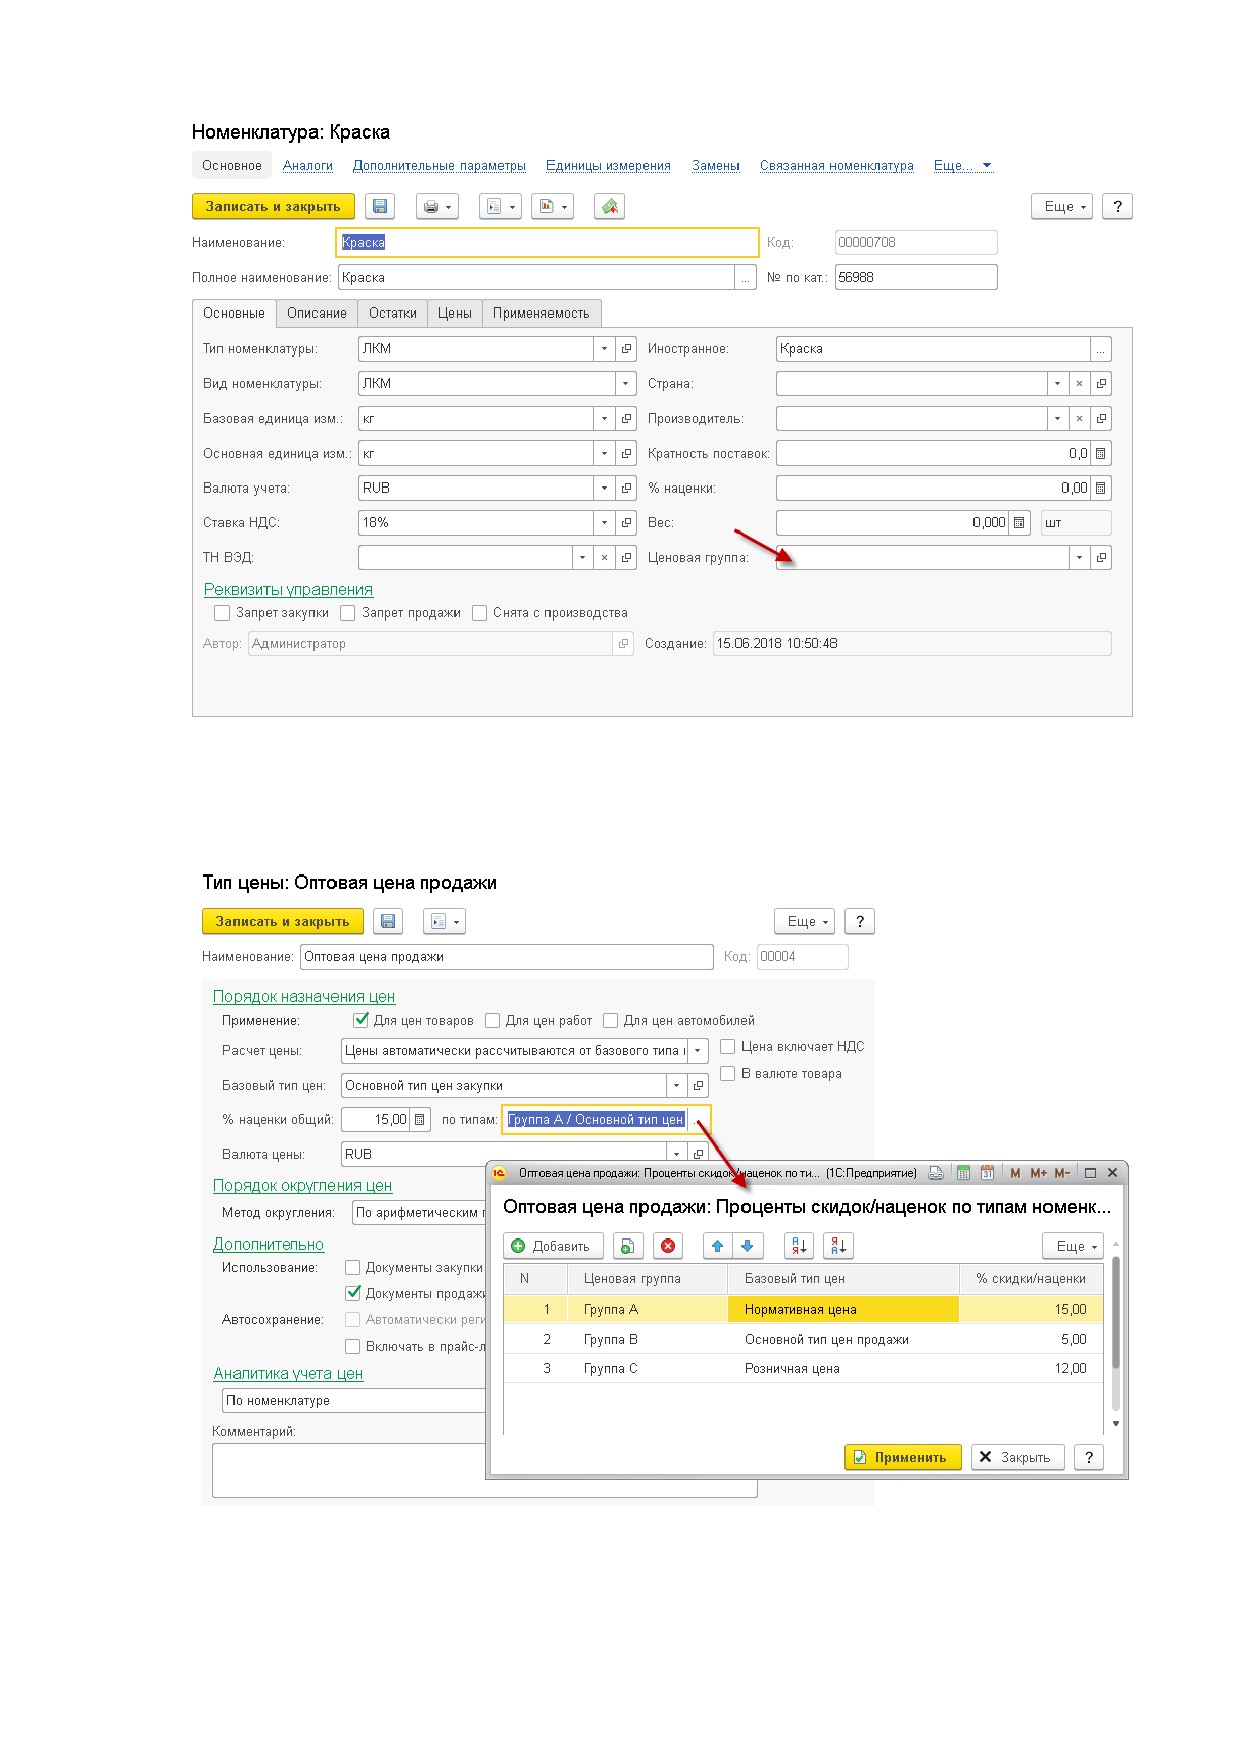The image size is (1239, 1752).
Task: Expand the Тип номенклатуры dropdown arrow
Action: coord(604,349)
